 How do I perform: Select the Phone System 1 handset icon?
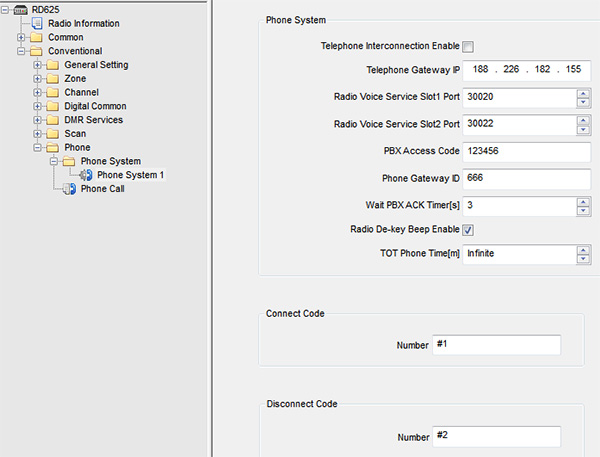click(x=86, y=175)
